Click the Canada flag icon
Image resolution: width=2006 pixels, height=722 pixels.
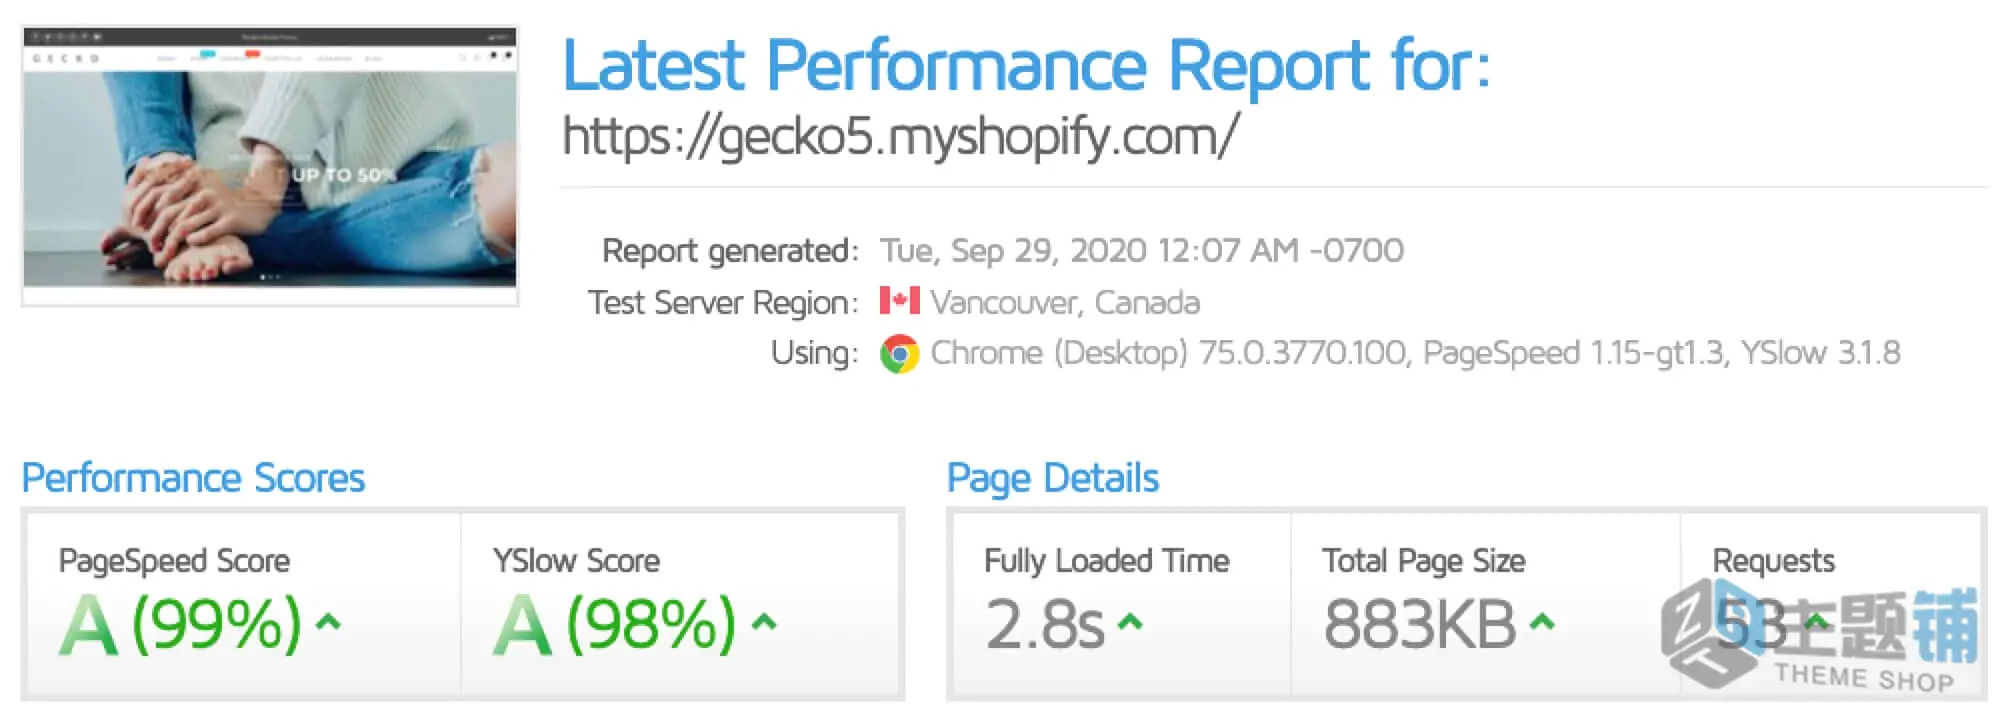tap(899, 301)
